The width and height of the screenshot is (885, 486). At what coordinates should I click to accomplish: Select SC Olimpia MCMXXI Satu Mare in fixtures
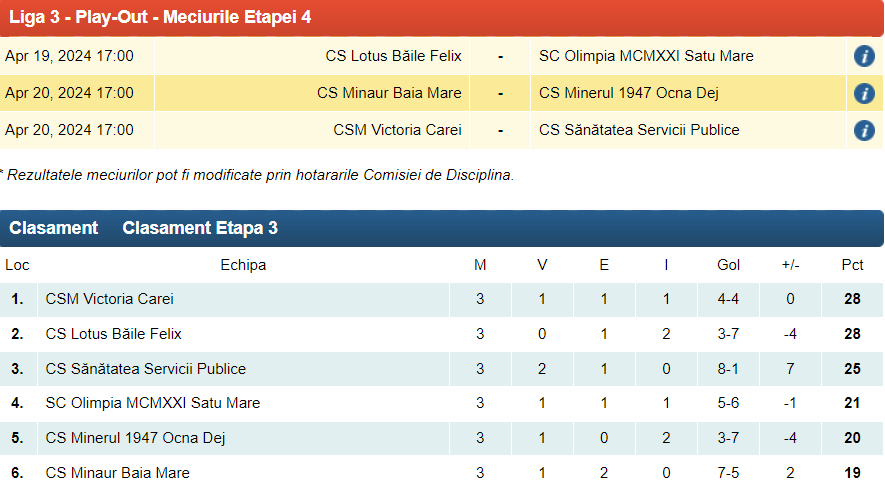tap(646, 56)
